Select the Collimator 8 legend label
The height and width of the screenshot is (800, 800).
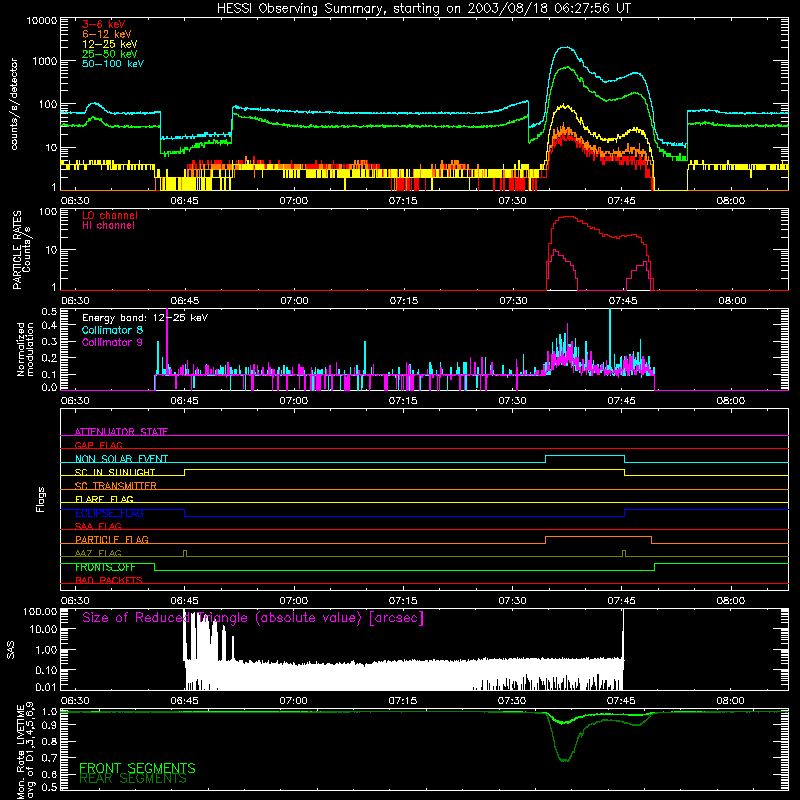point(112,330)
